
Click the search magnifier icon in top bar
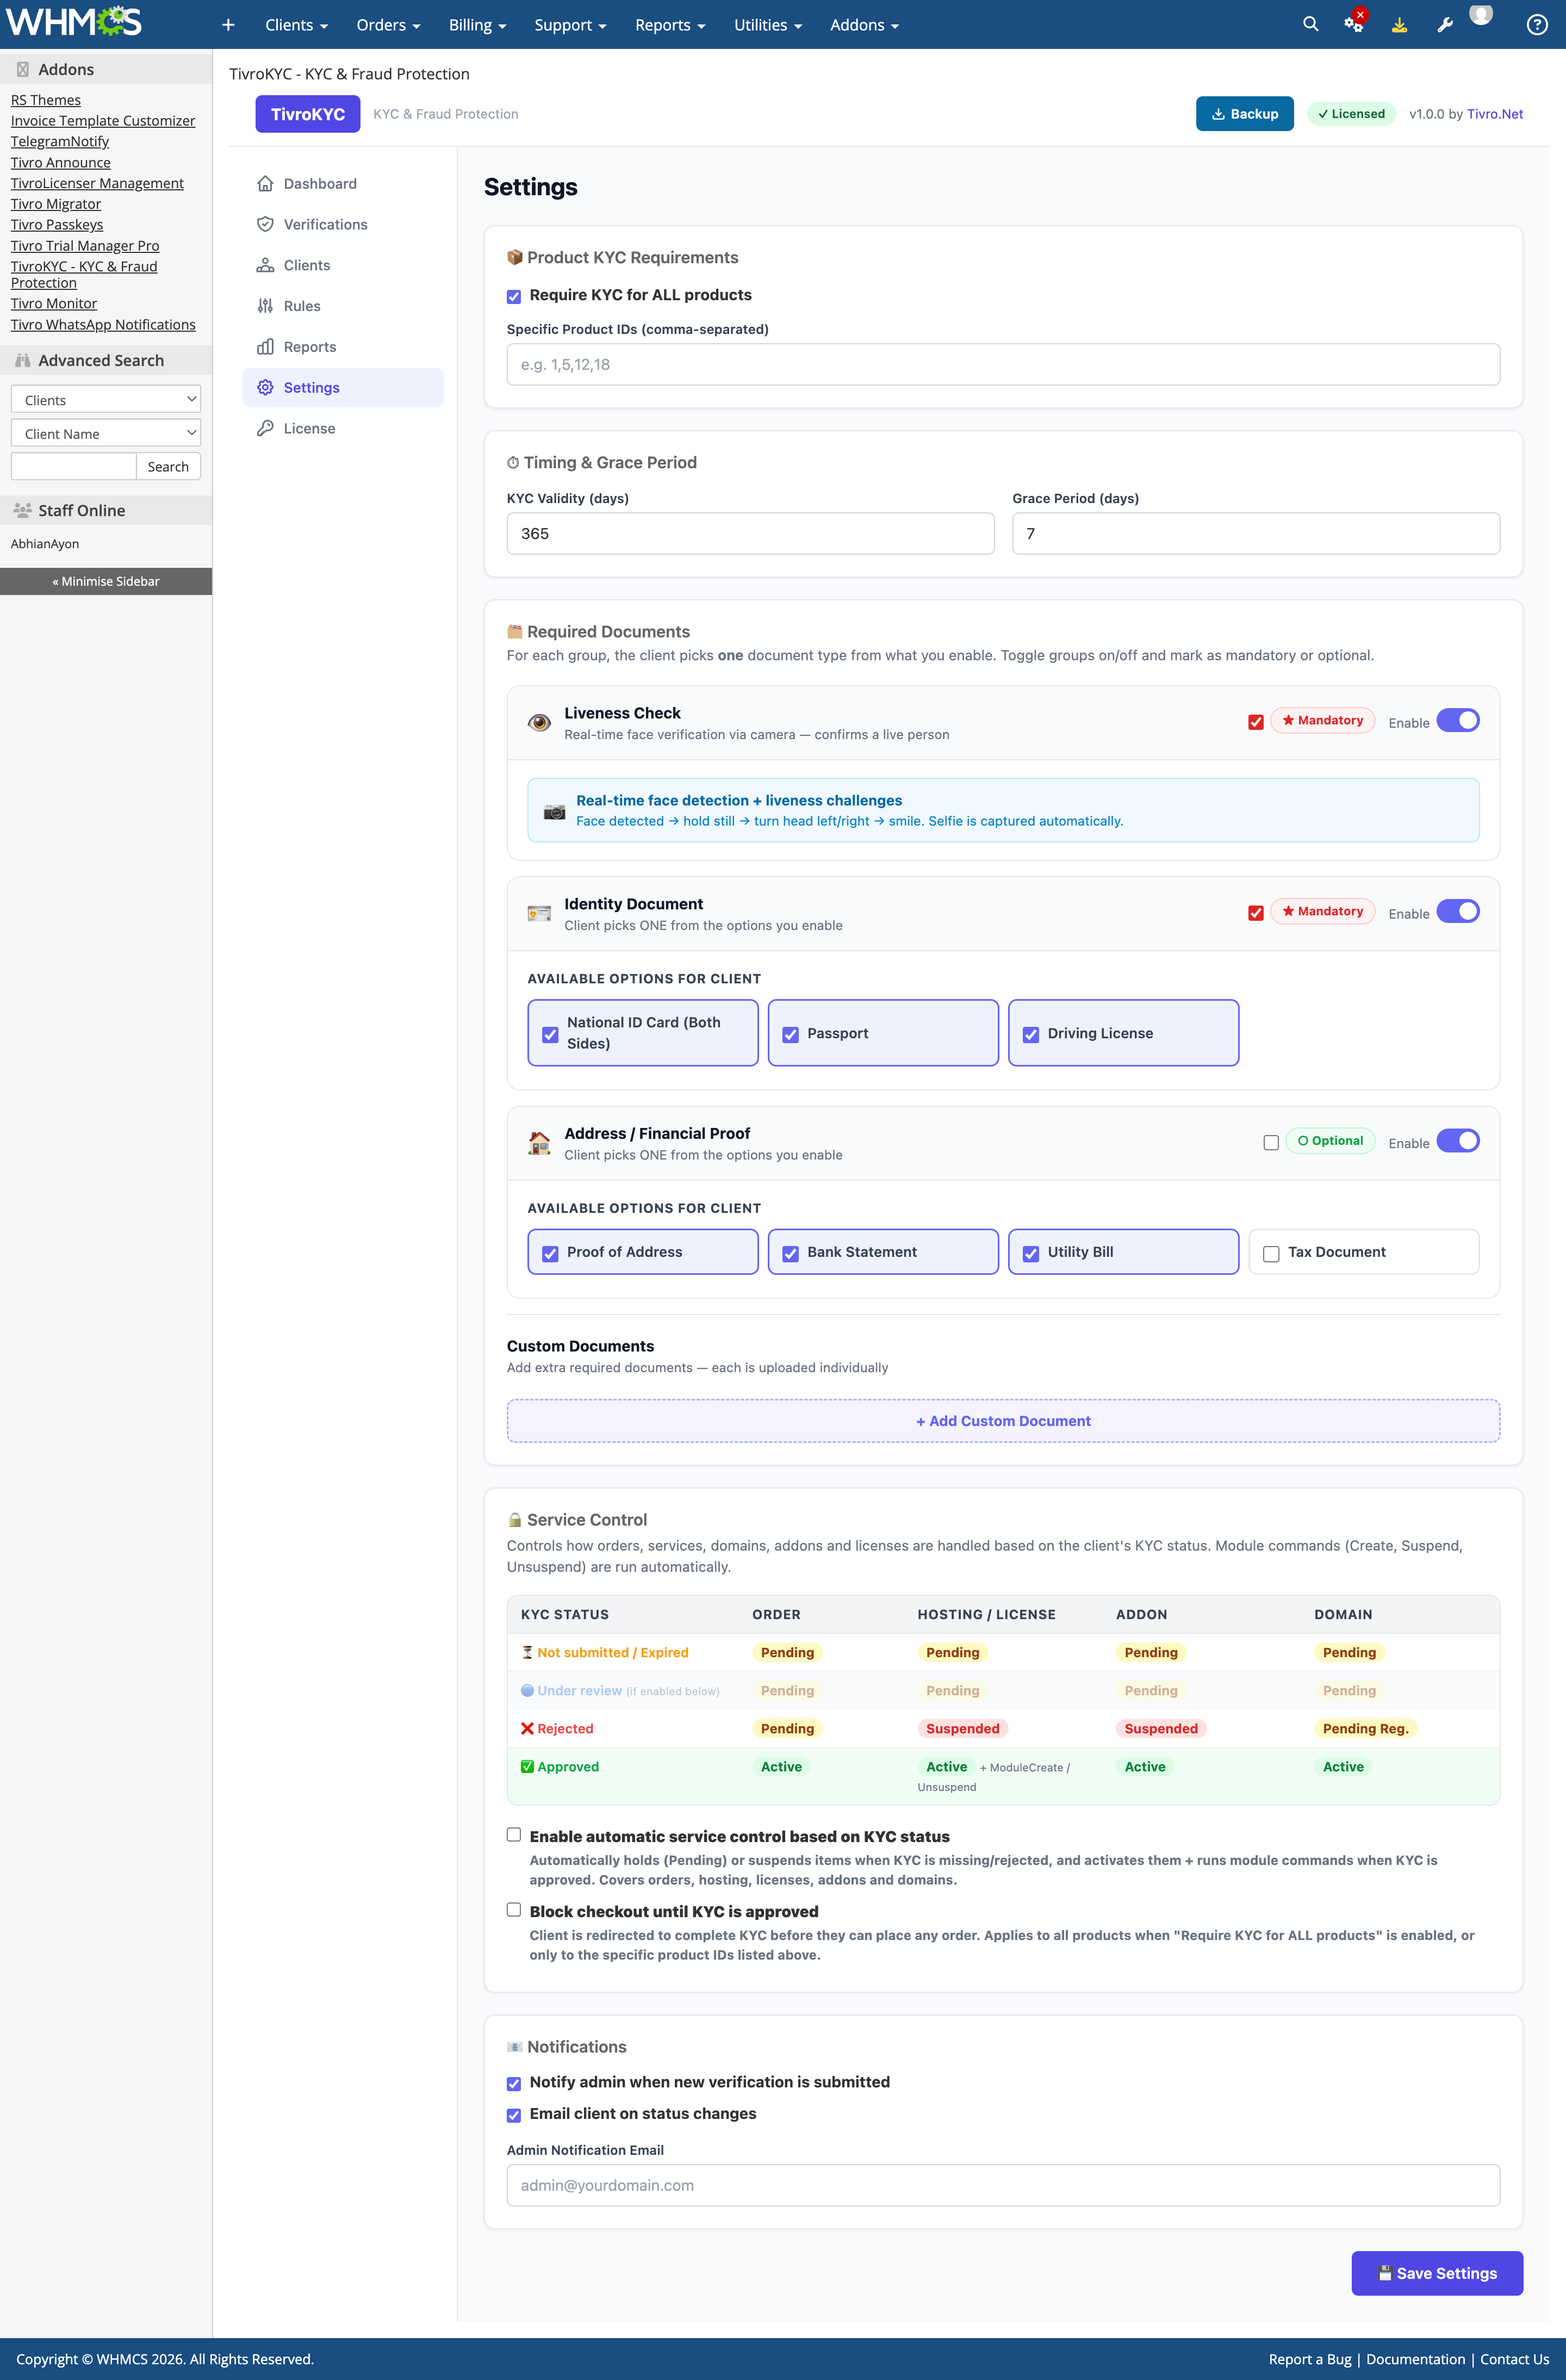(x=1310, y=24)
